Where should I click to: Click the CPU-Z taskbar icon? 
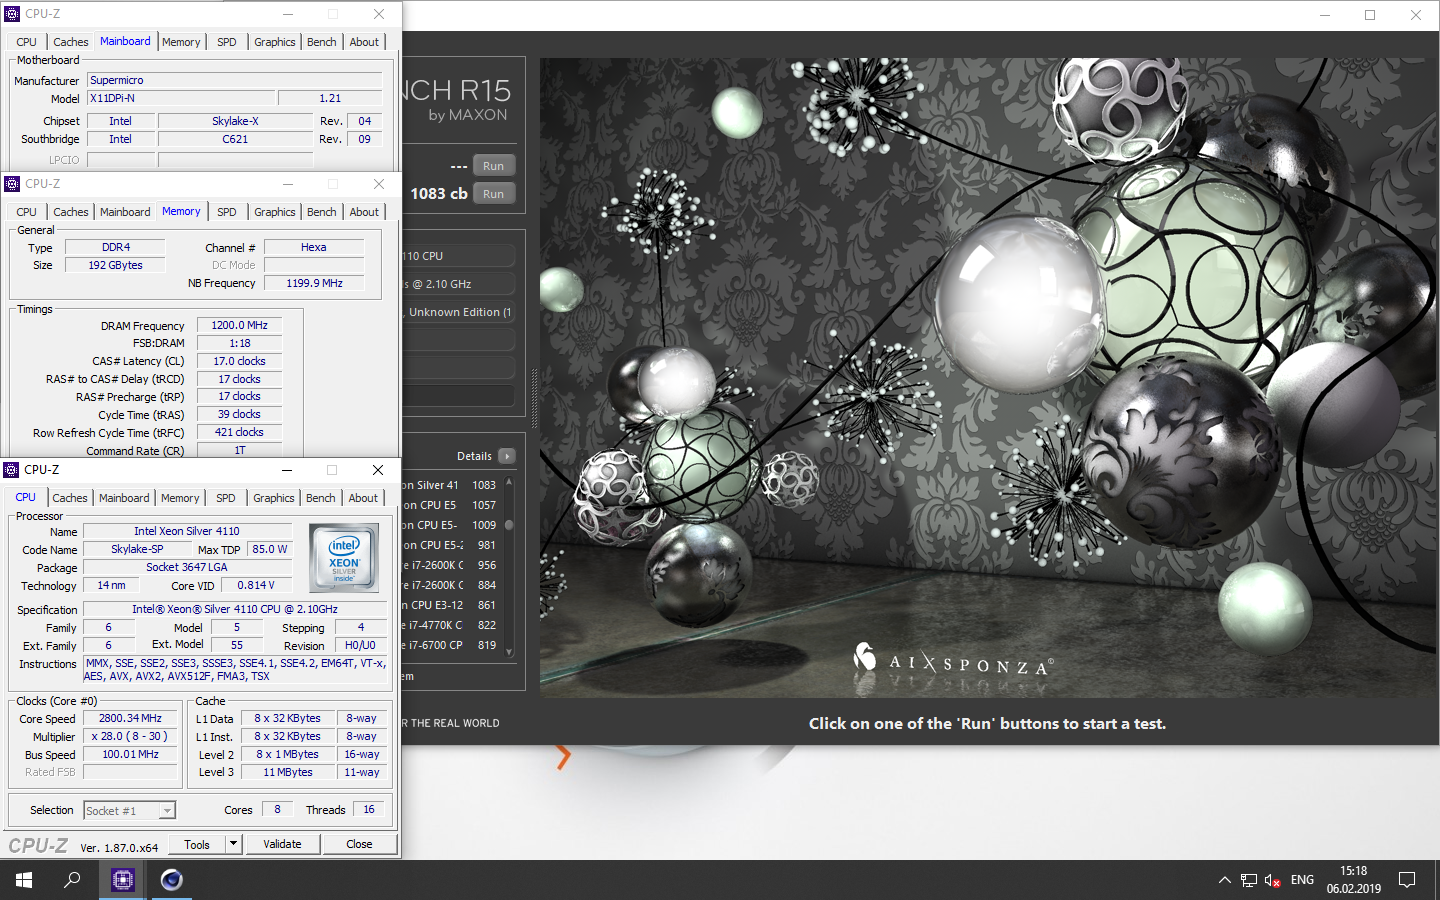tap(123, 880)
